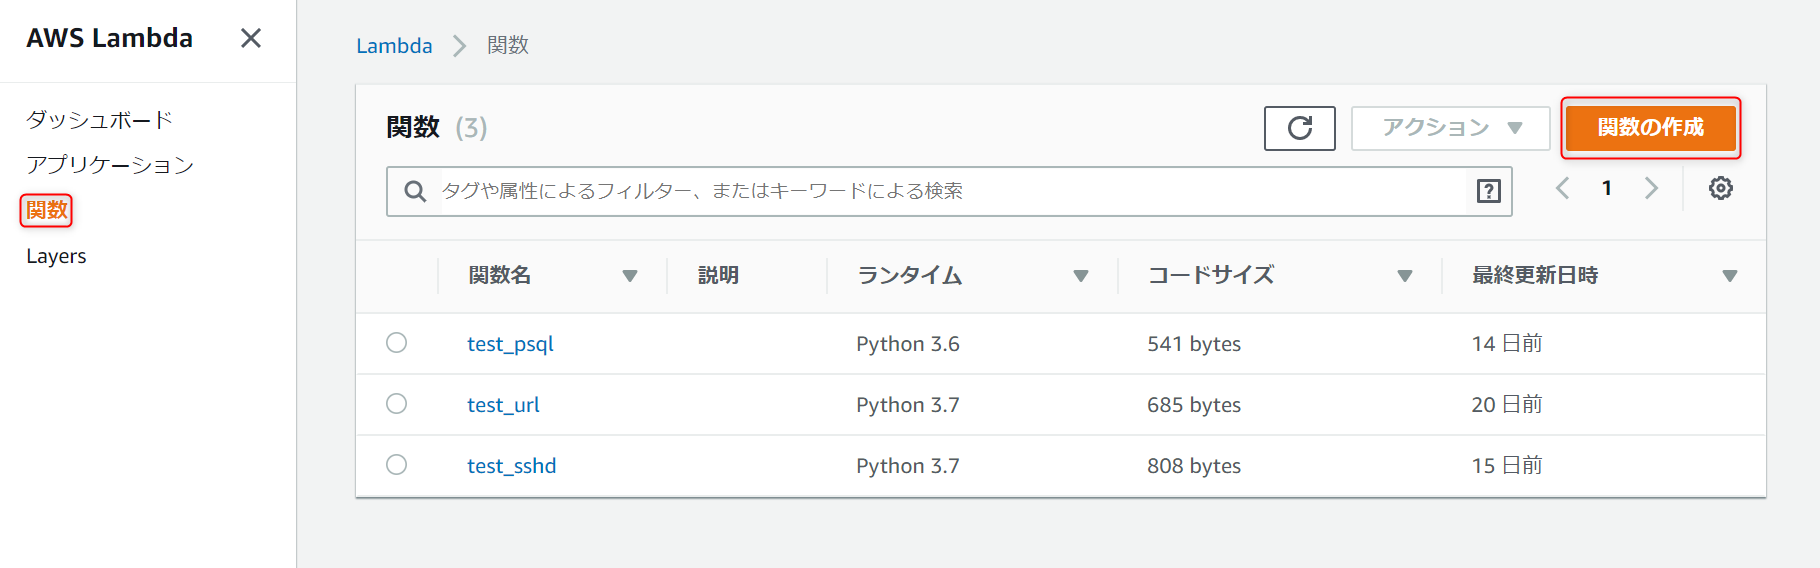Sort by 関数名 column arrow

click(630, 276)
